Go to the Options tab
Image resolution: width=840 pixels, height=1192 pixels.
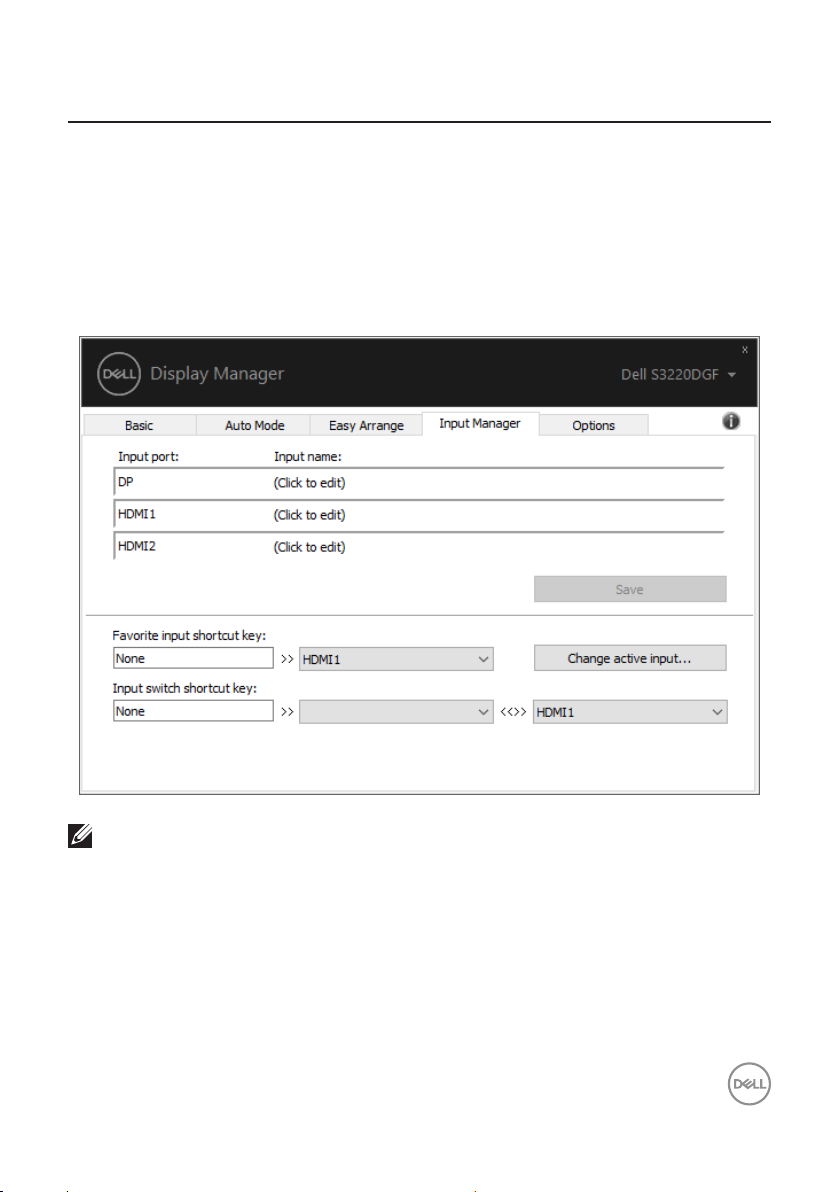tap(593, 426)
